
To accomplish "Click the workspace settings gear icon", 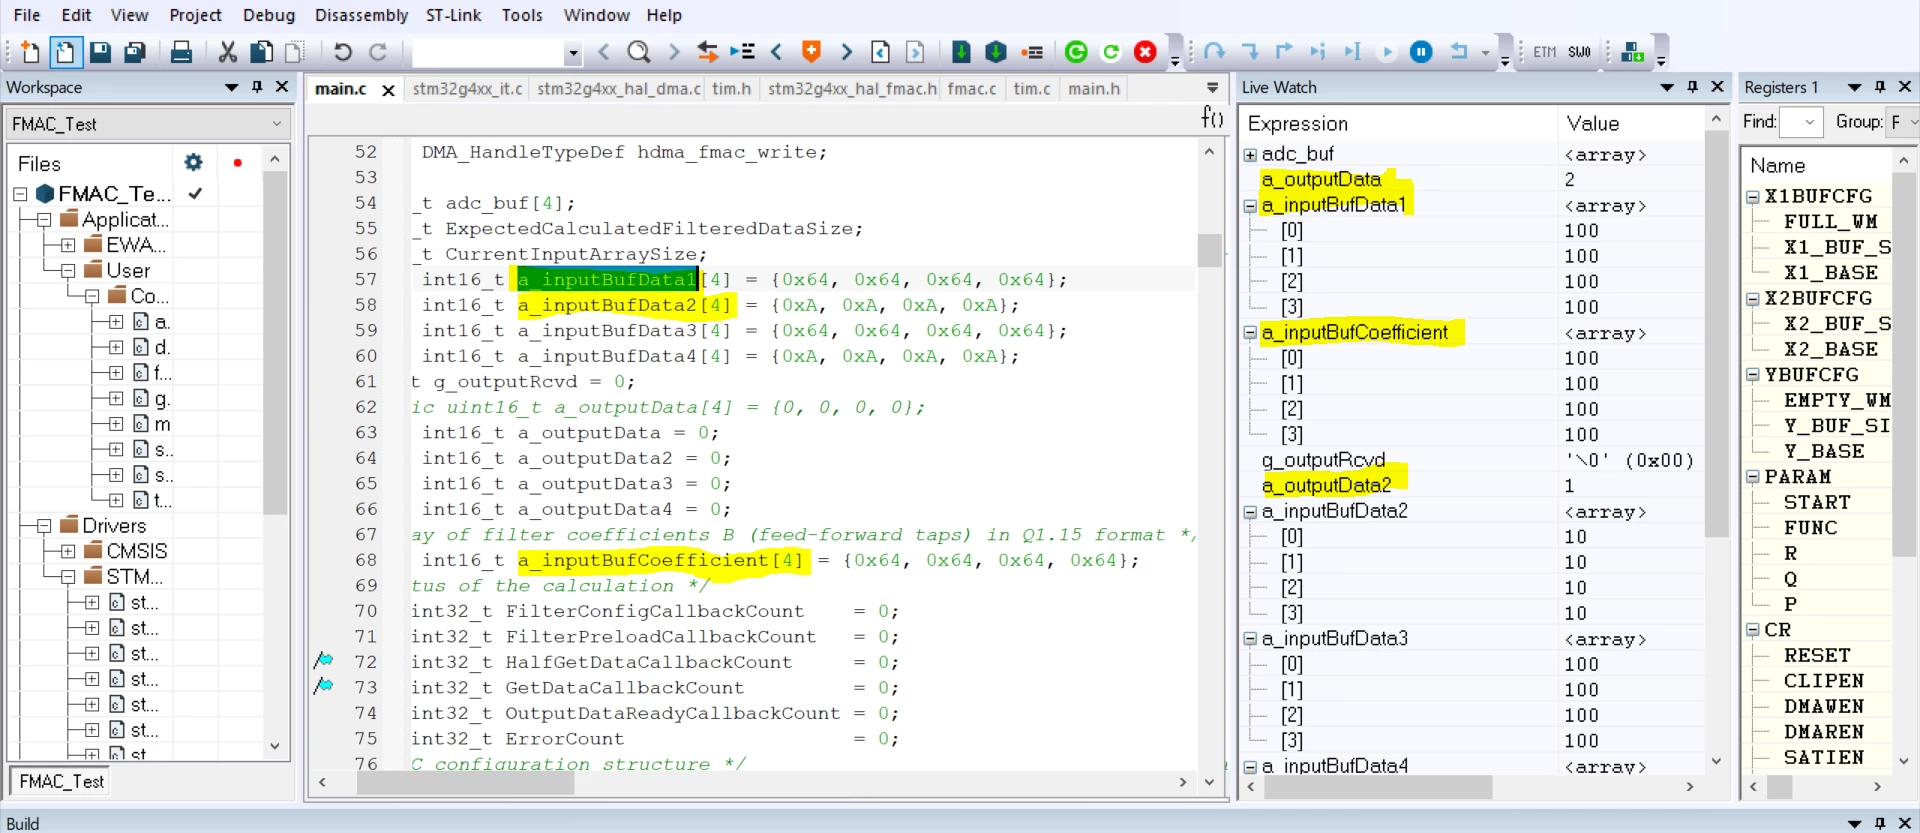I will (194, 162).
